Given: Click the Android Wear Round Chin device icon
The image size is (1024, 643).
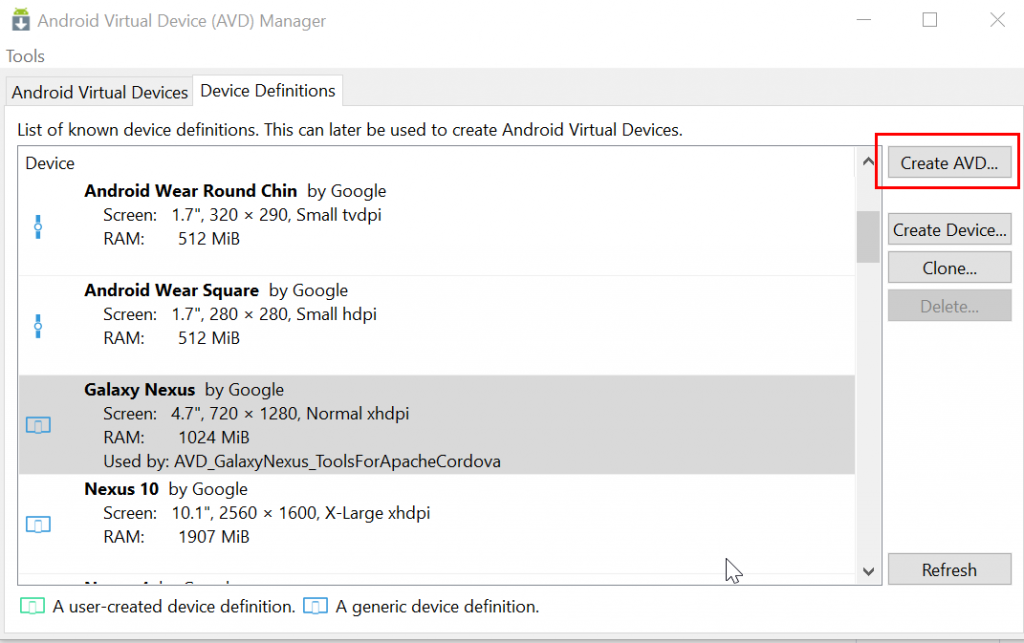Looking at the screenshot, I should 38,227.
